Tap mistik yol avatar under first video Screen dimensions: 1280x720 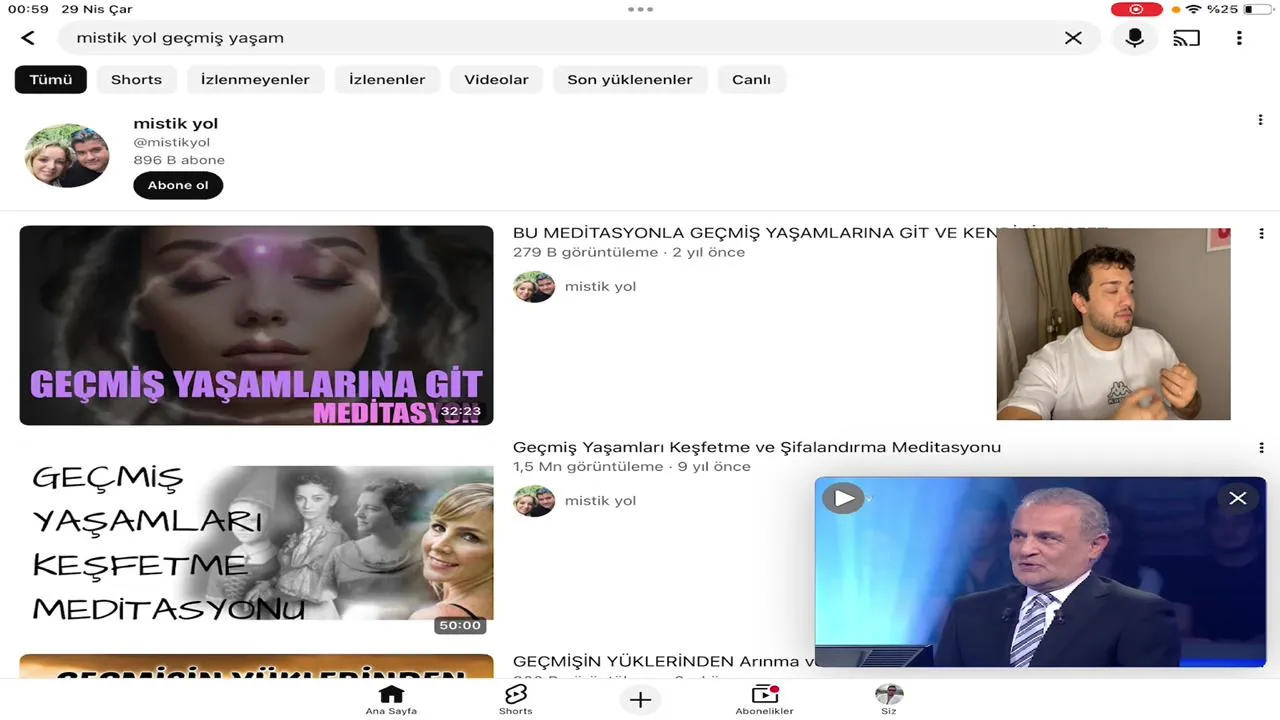pos(534,287)
